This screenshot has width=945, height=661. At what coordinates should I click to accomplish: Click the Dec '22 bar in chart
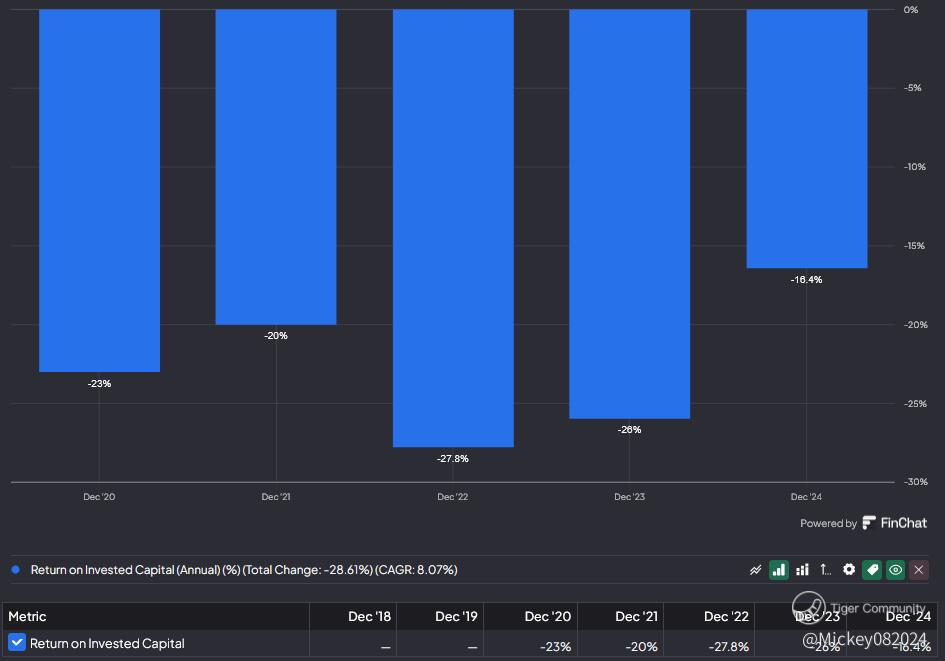coord(453,228)
